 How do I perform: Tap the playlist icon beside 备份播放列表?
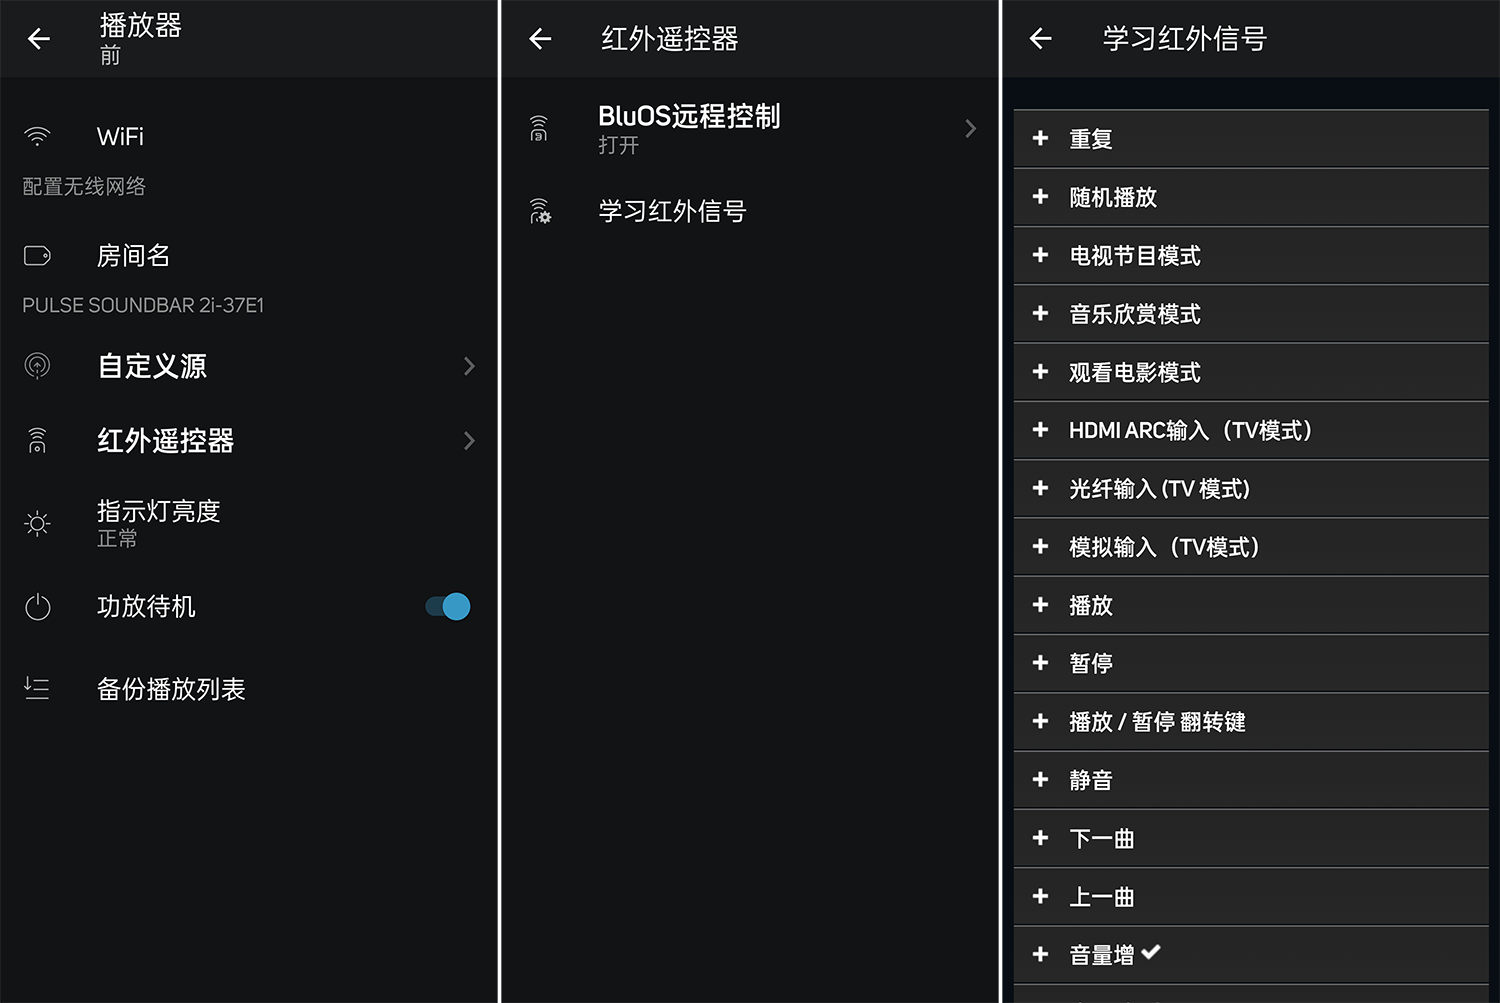[37, 689]
